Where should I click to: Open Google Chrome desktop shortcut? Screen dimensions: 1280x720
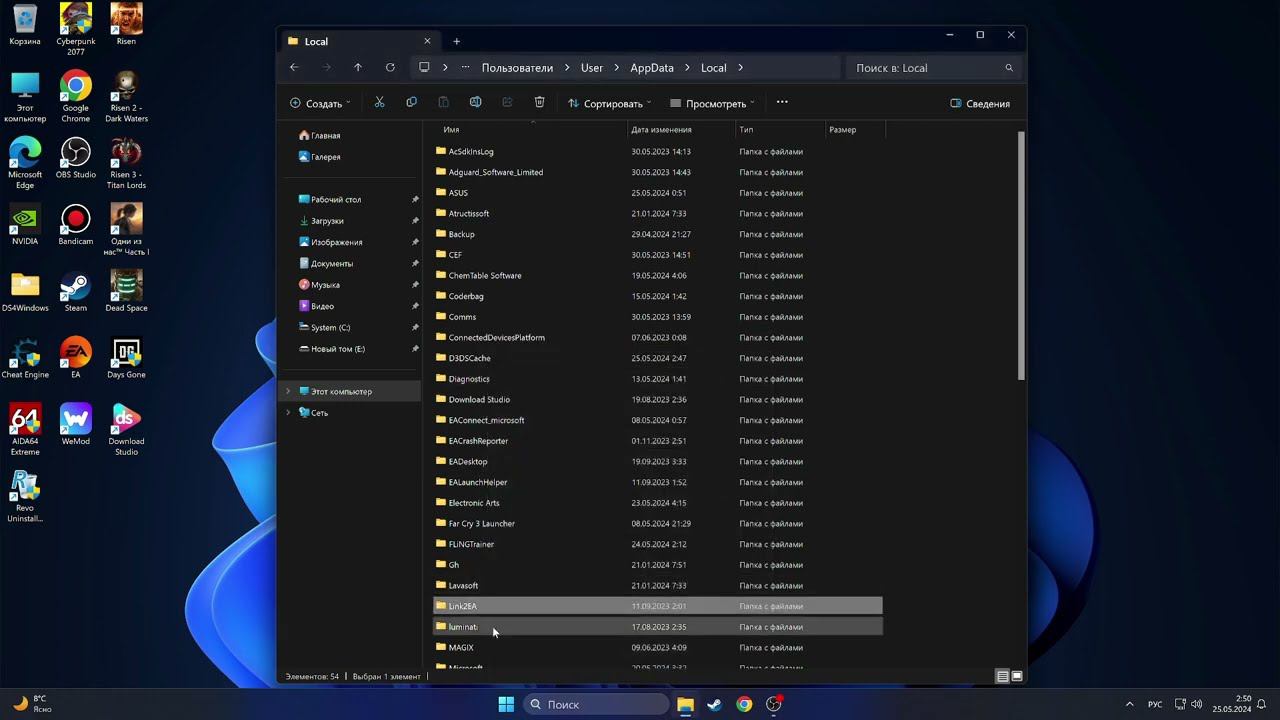76,97
